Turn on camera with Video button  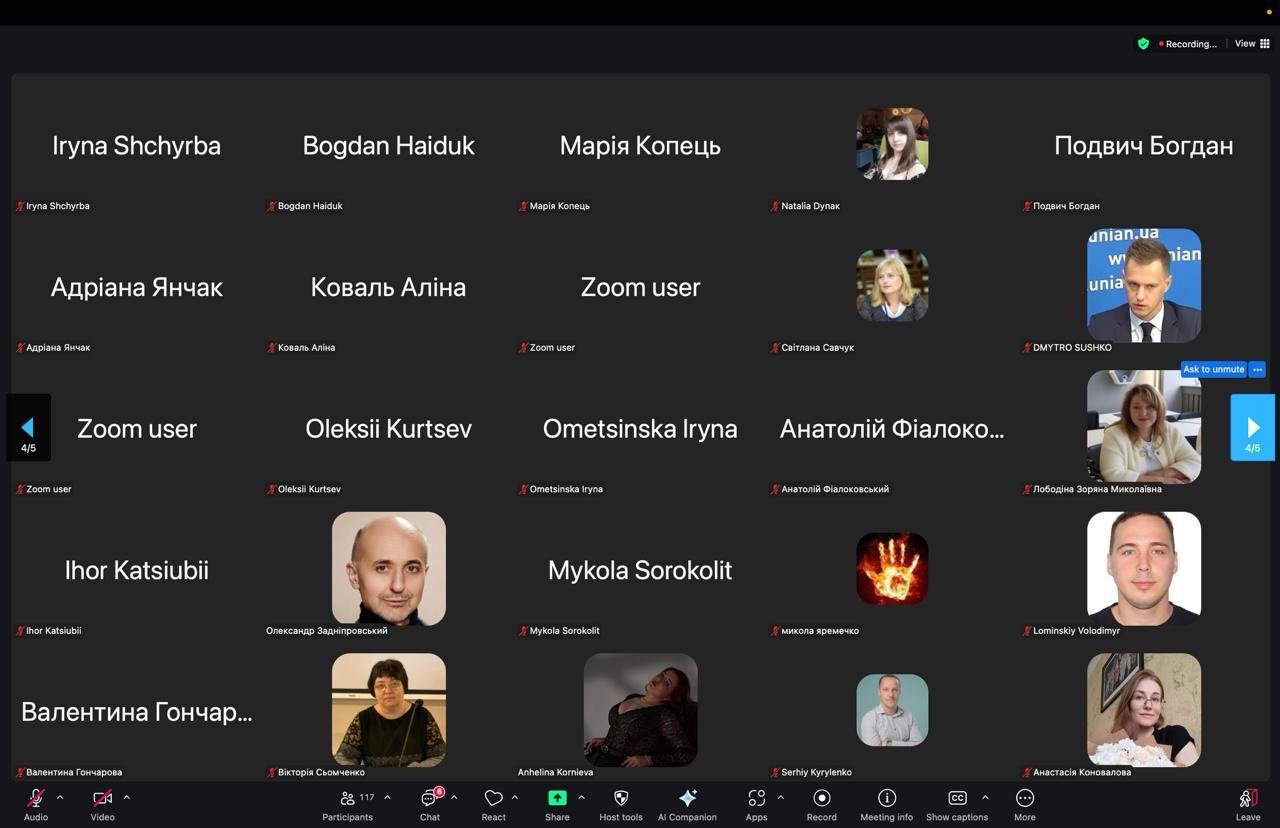(x=102, y=803)
